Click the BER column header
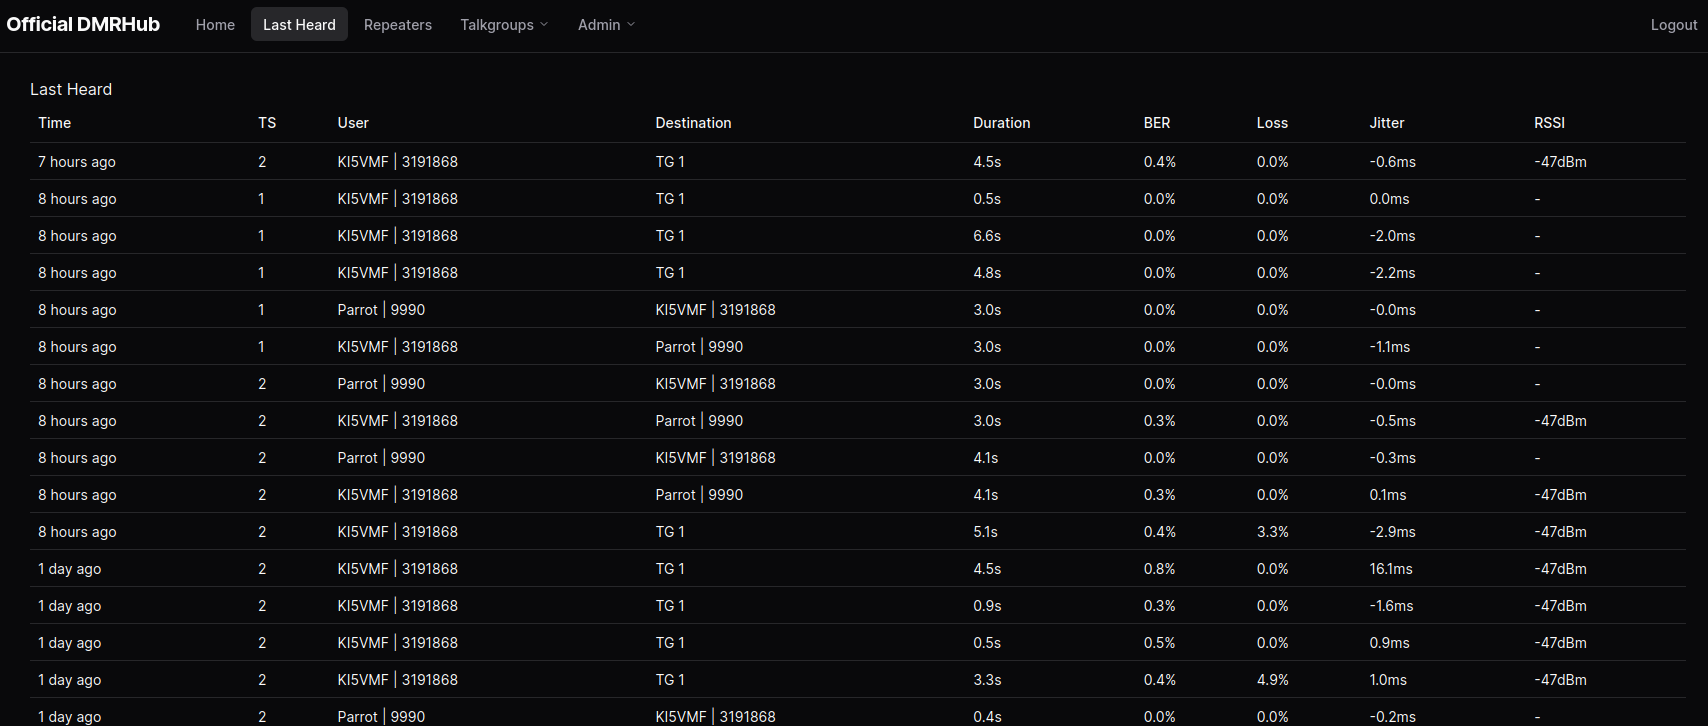 (1157, 123)
